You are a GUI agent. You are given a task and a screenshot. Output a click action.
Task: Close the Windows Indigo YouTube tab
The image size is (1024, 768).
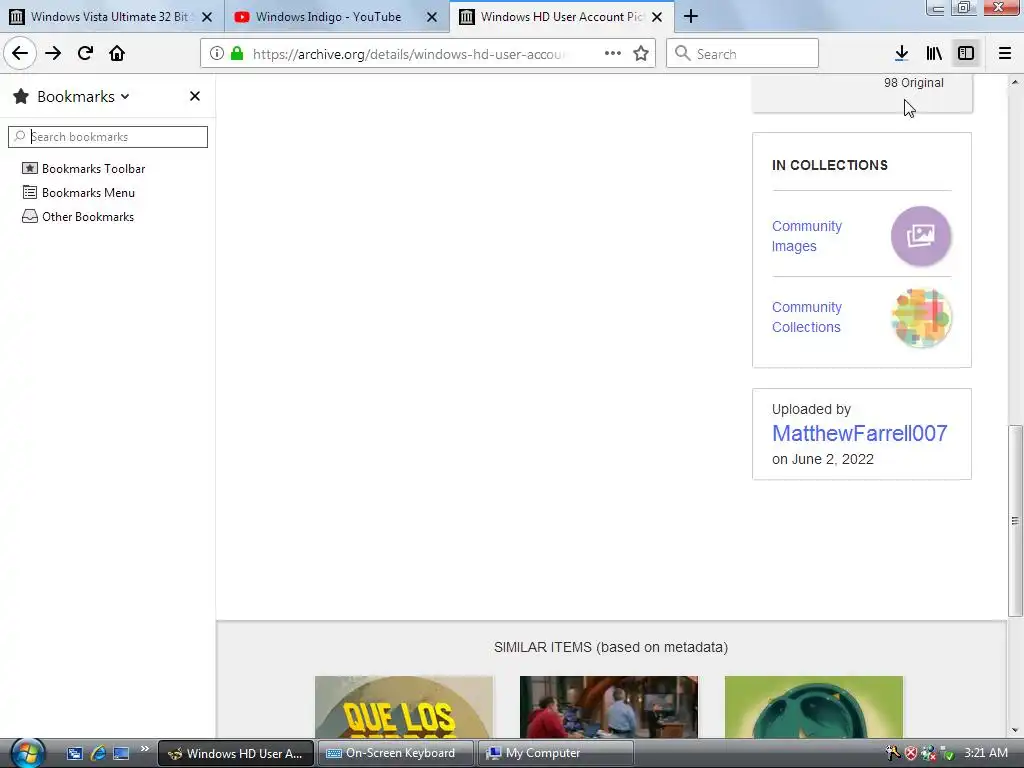[x=432, y=17]
